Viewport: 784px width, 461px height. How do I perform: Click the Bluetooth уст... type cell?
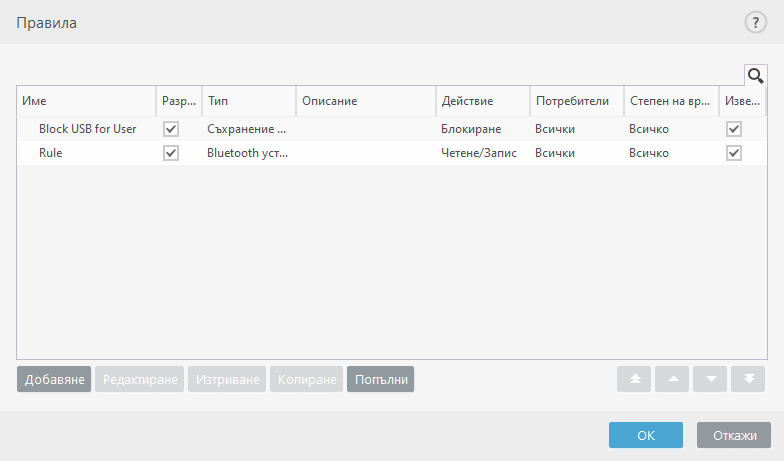248,153
